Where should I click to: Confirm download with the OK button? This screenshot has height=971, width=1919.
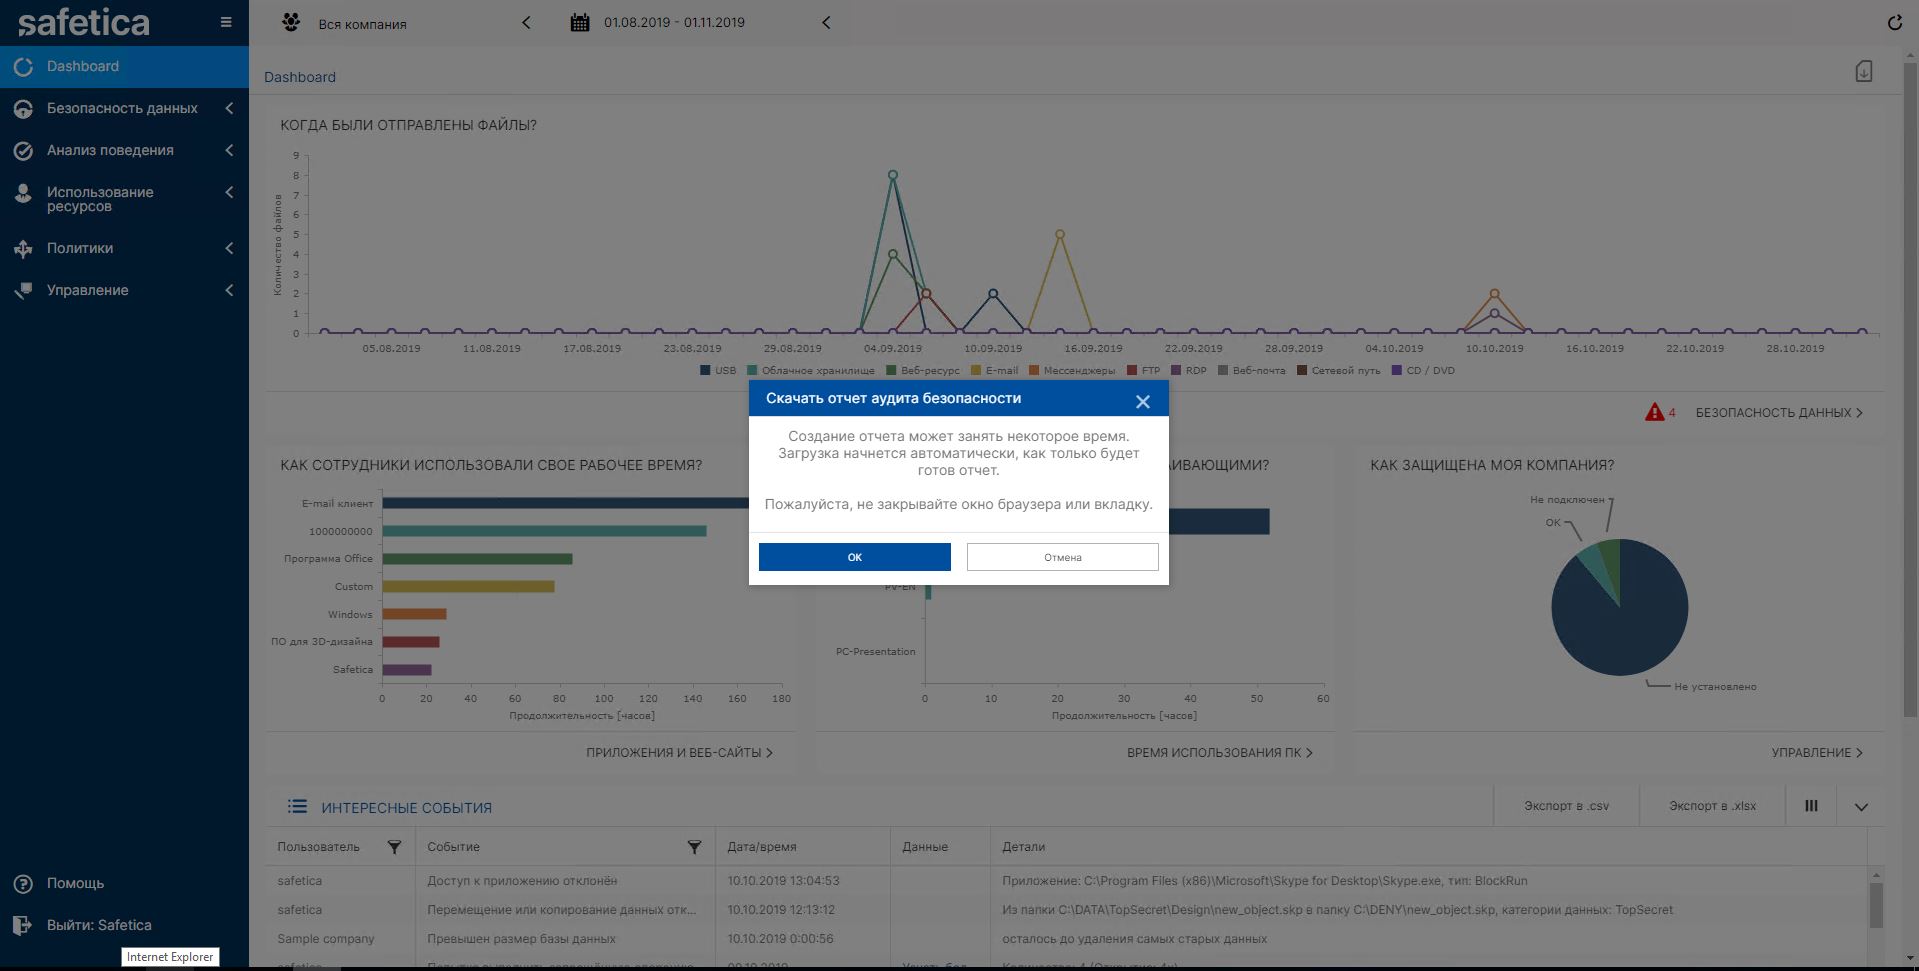[854, 557]
